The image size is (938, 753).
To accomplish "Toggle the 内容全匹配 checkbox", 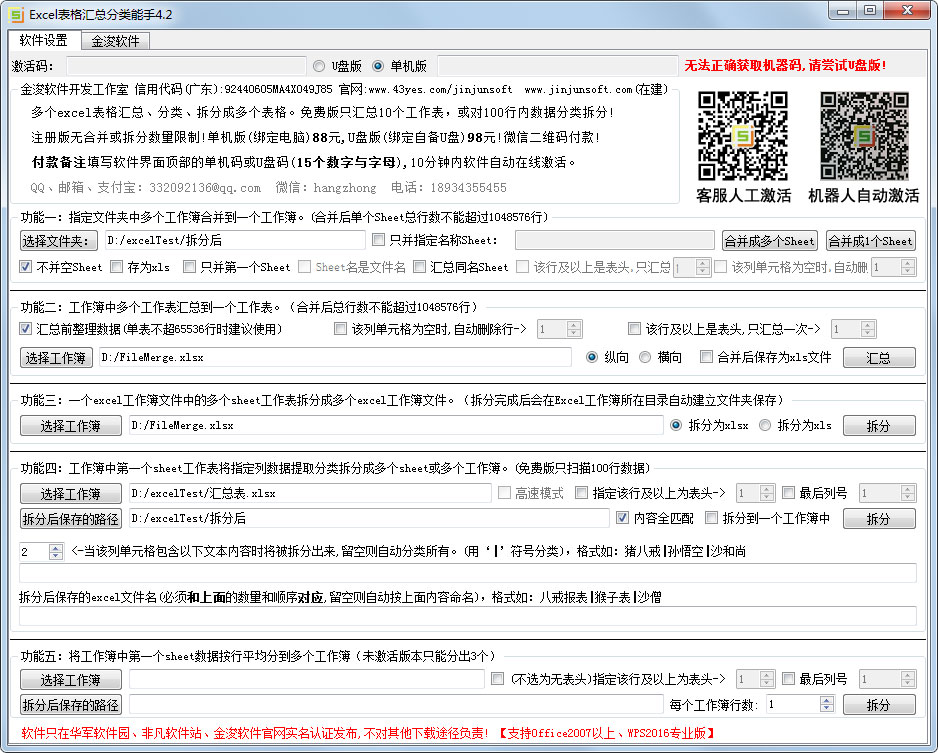I will pyautogui.click(x=624, y=518).
